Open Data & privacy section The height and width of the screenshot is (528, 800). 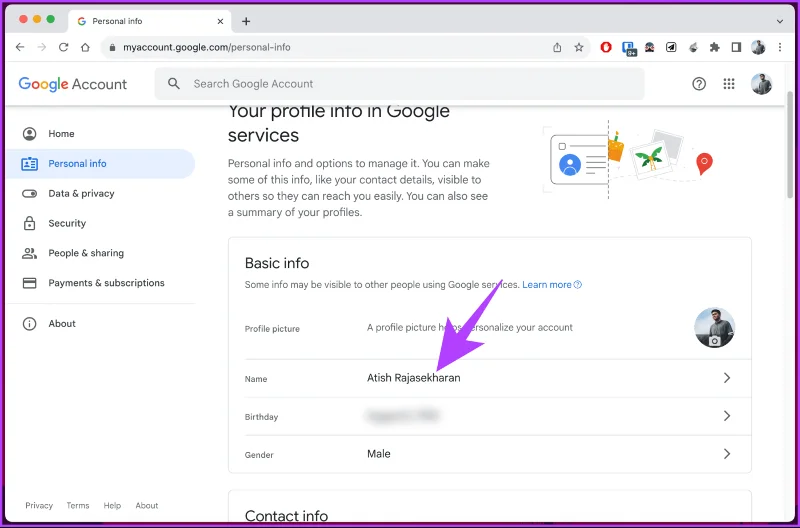[x=100, y=193]
